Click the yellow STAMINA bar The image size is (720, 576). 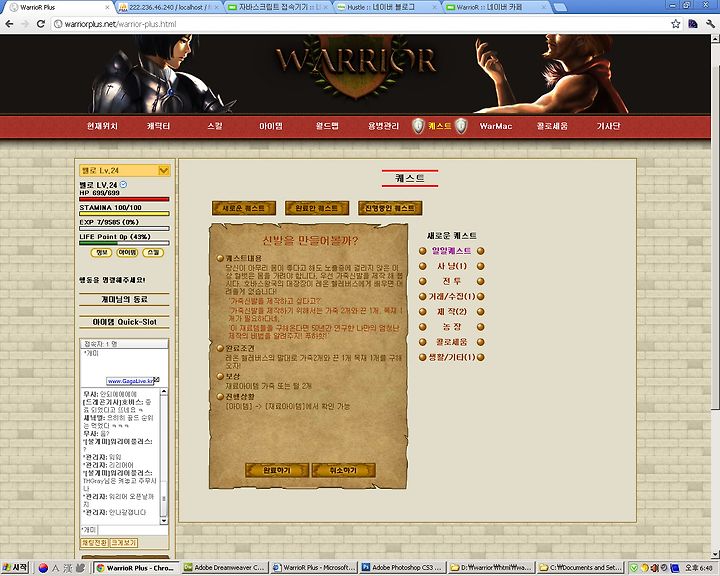tap(124, 213)
